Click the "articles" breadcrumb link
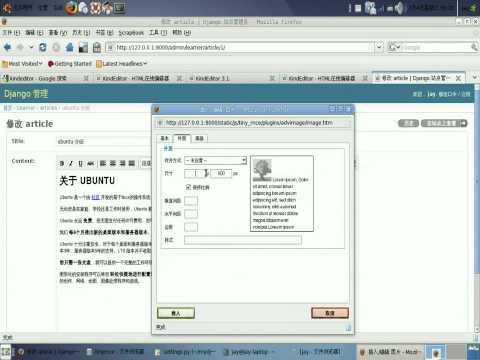 [x=49, y=108]
